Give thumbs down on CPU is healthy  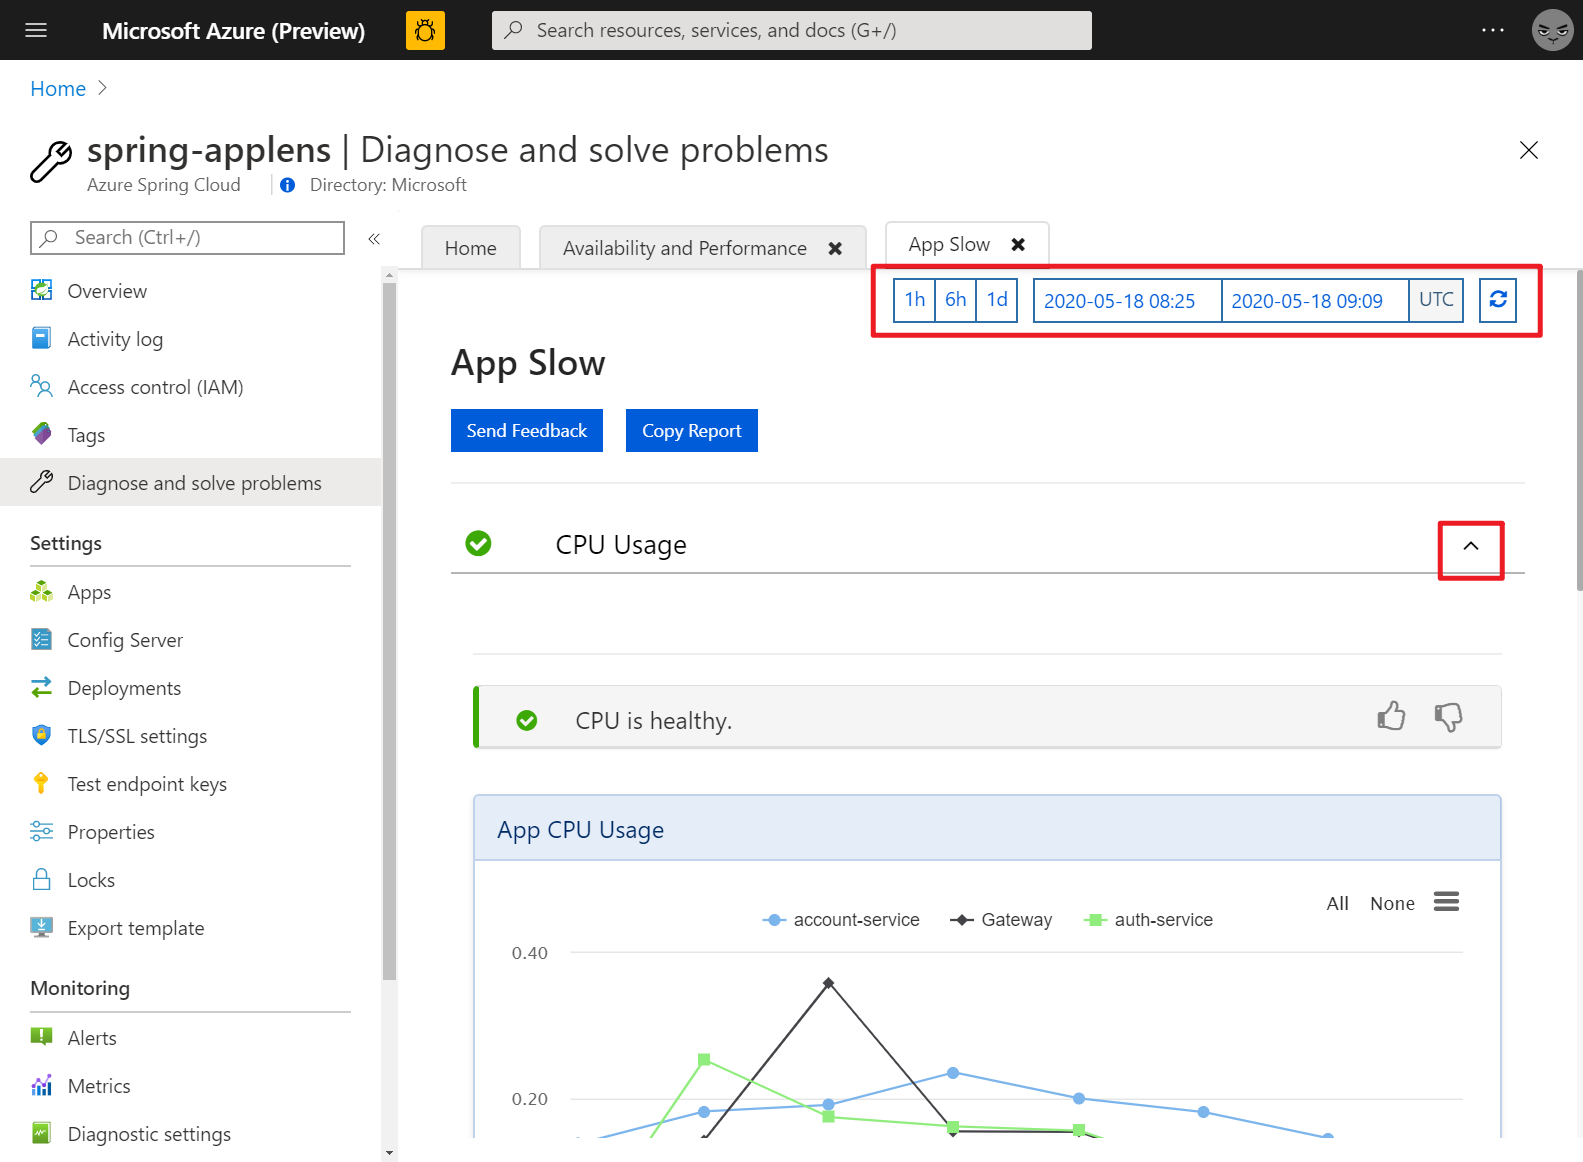pos(1448,716)
